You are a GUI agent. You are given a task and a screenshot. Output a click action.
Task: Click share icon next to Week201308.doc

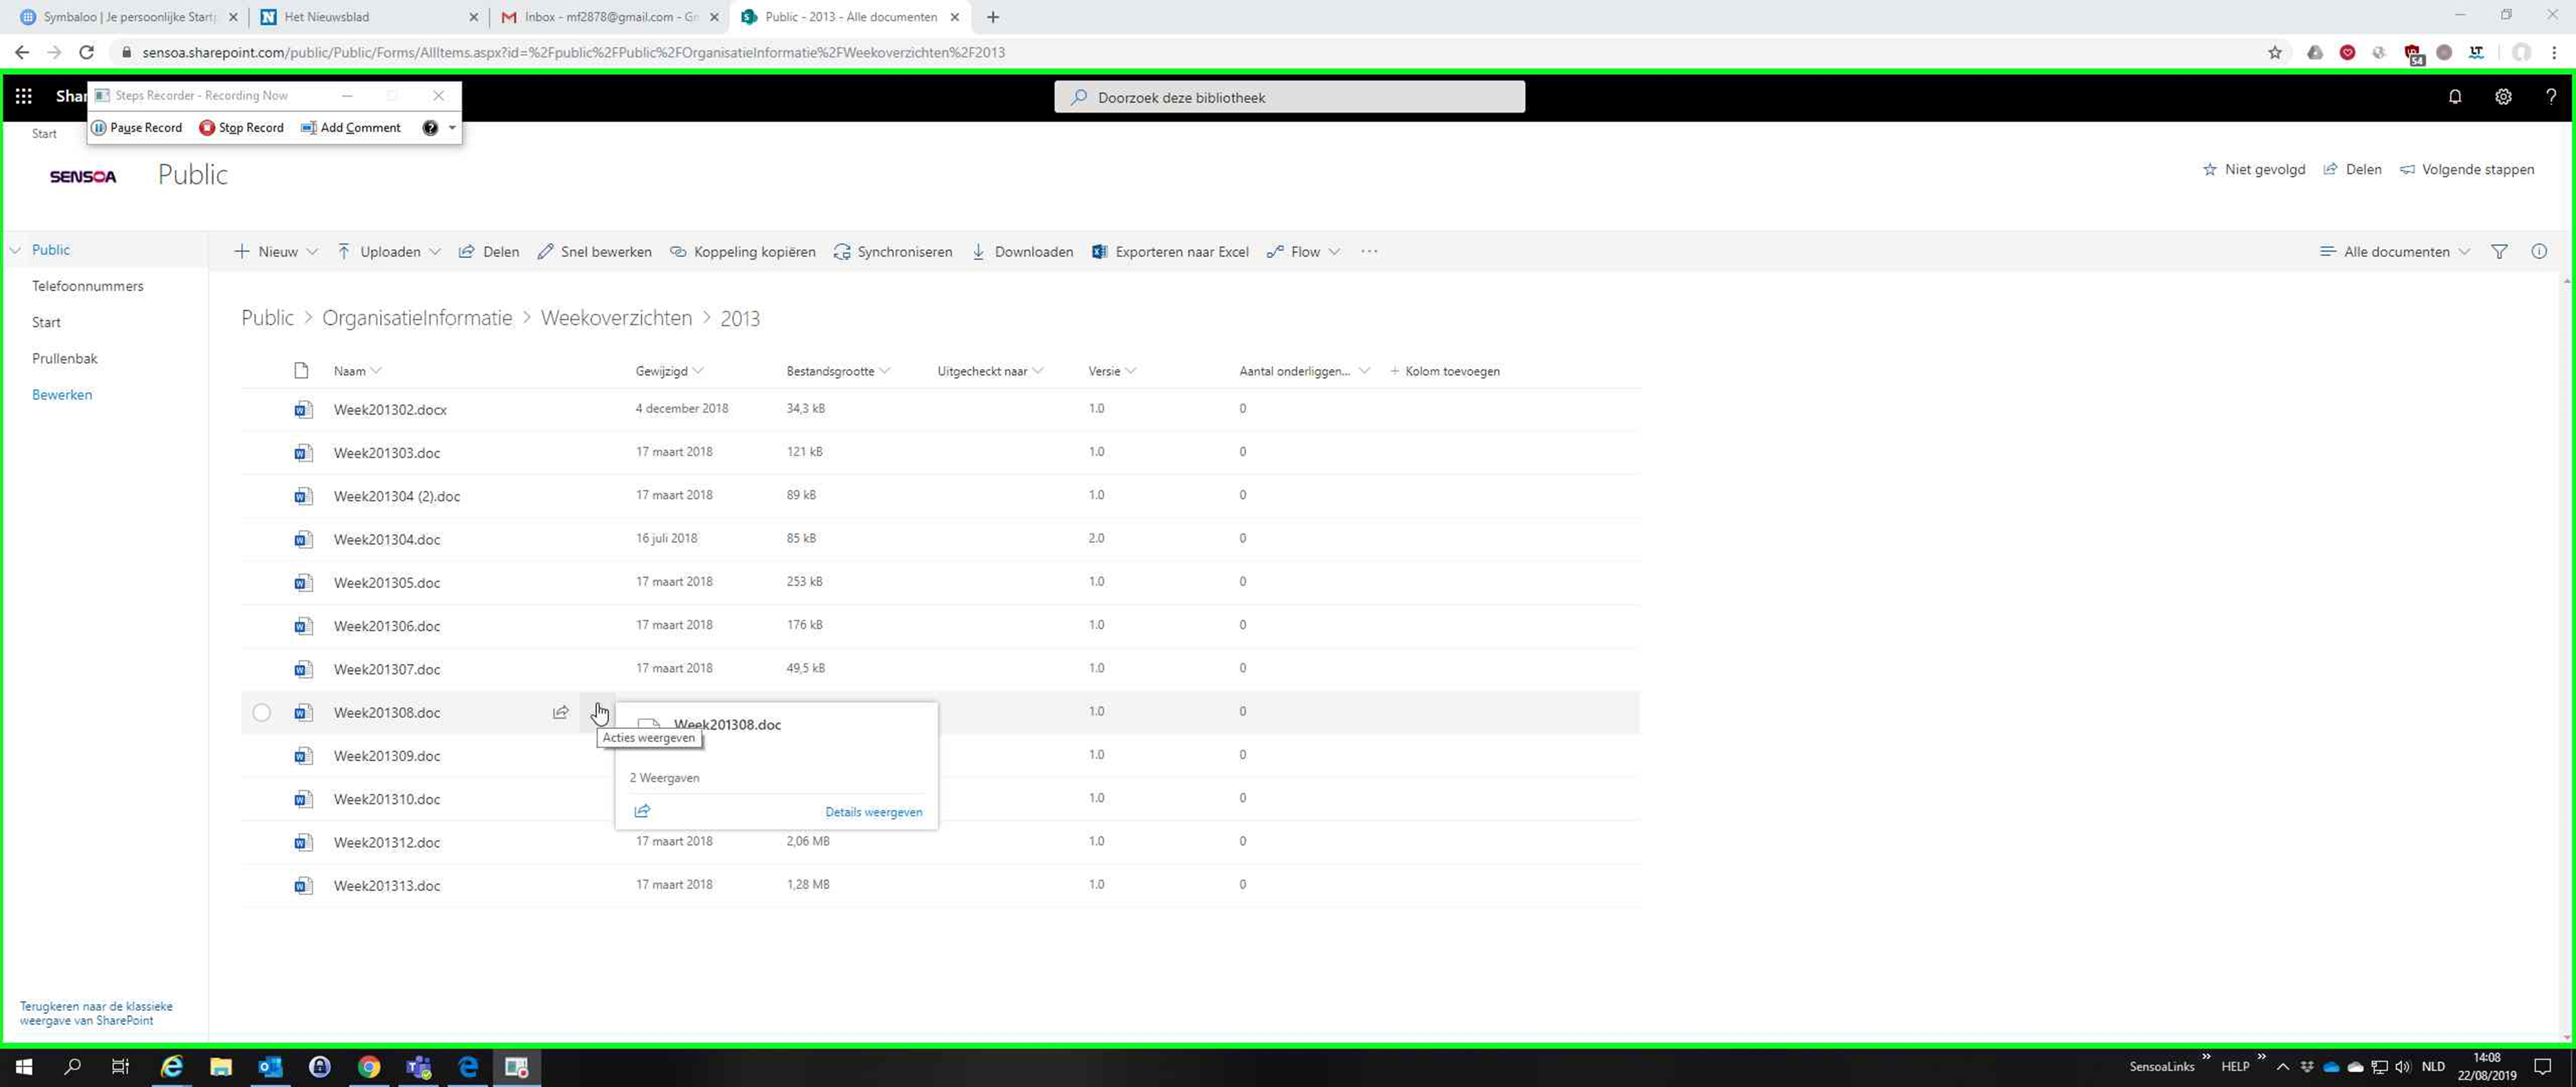point(560,713)
